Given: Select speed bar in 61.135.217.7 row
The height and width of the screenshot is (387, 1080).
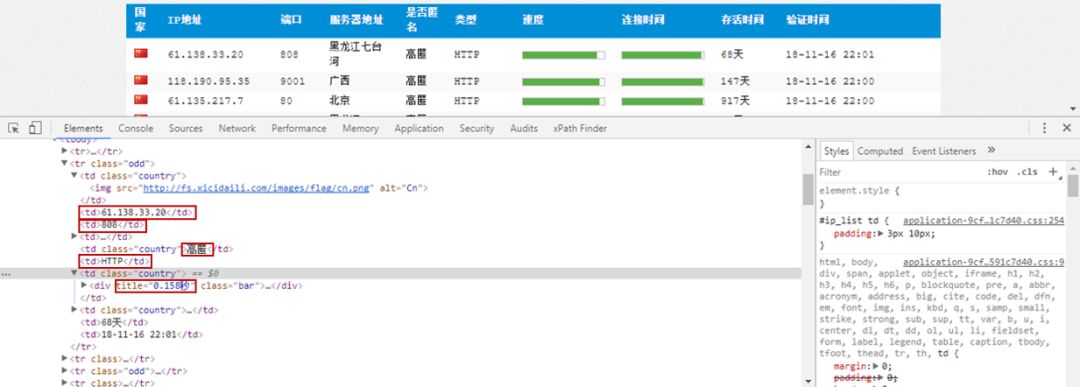Looking at the screenshot, I should point(563,101).
